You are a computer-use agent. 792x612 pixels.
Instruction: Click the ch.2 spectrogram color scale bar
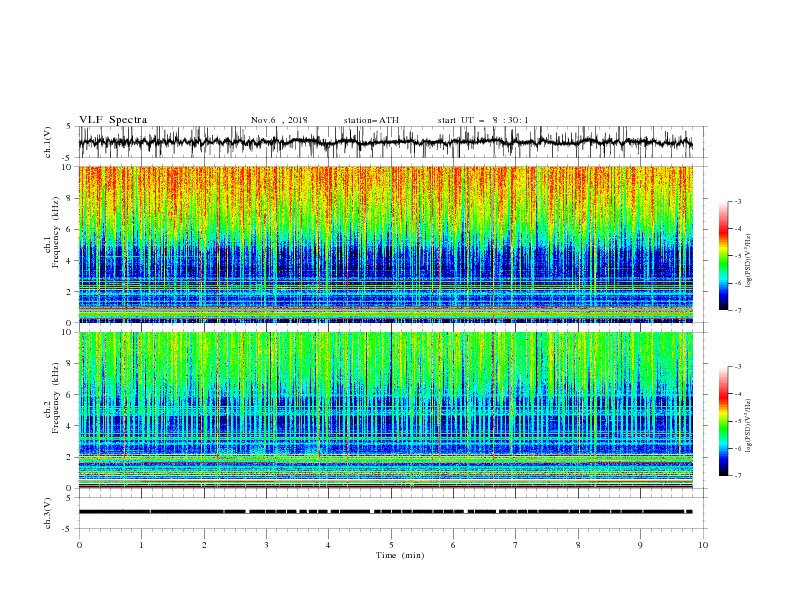click(724, 421)
